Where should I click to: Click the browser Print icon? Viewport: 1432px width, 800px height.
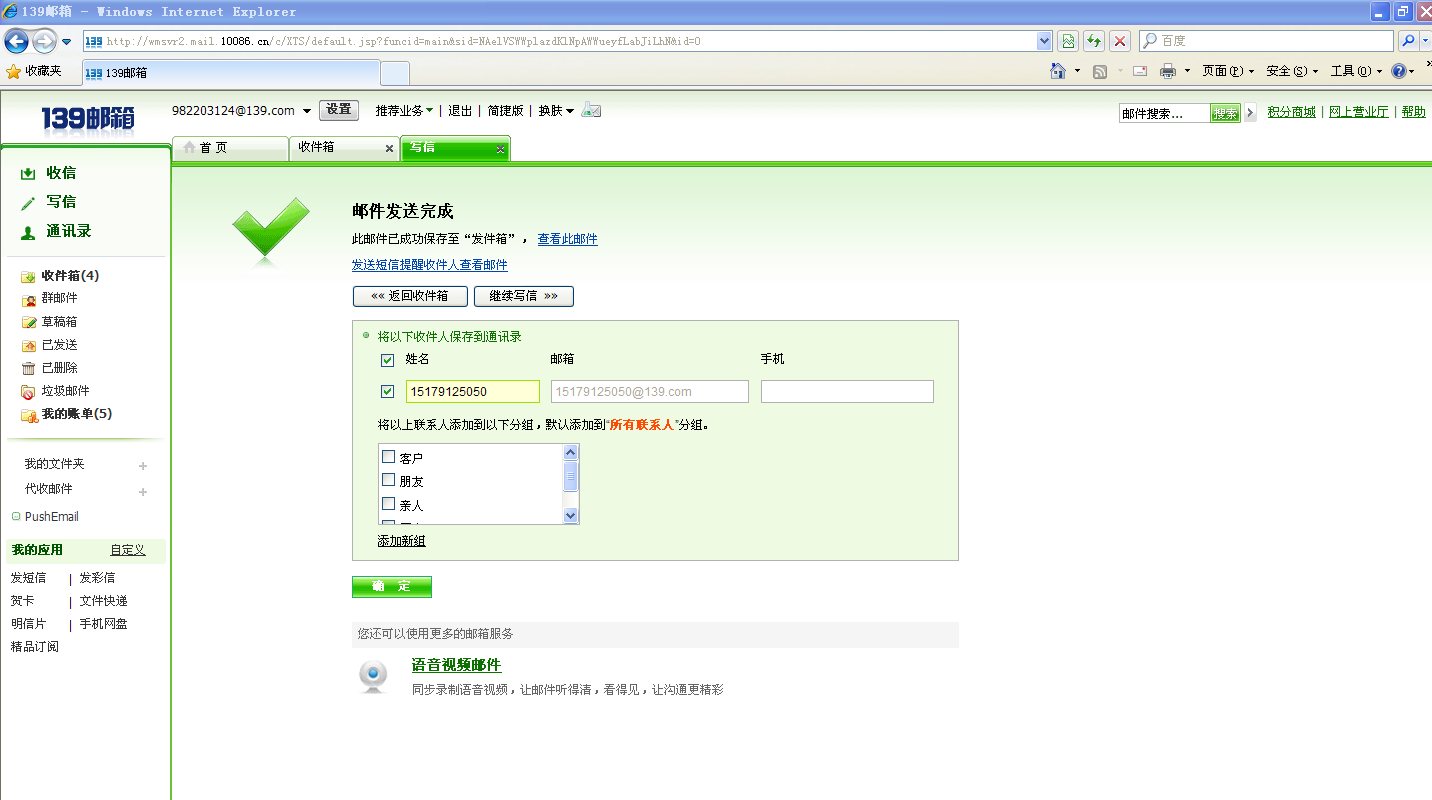(1167, 71)
